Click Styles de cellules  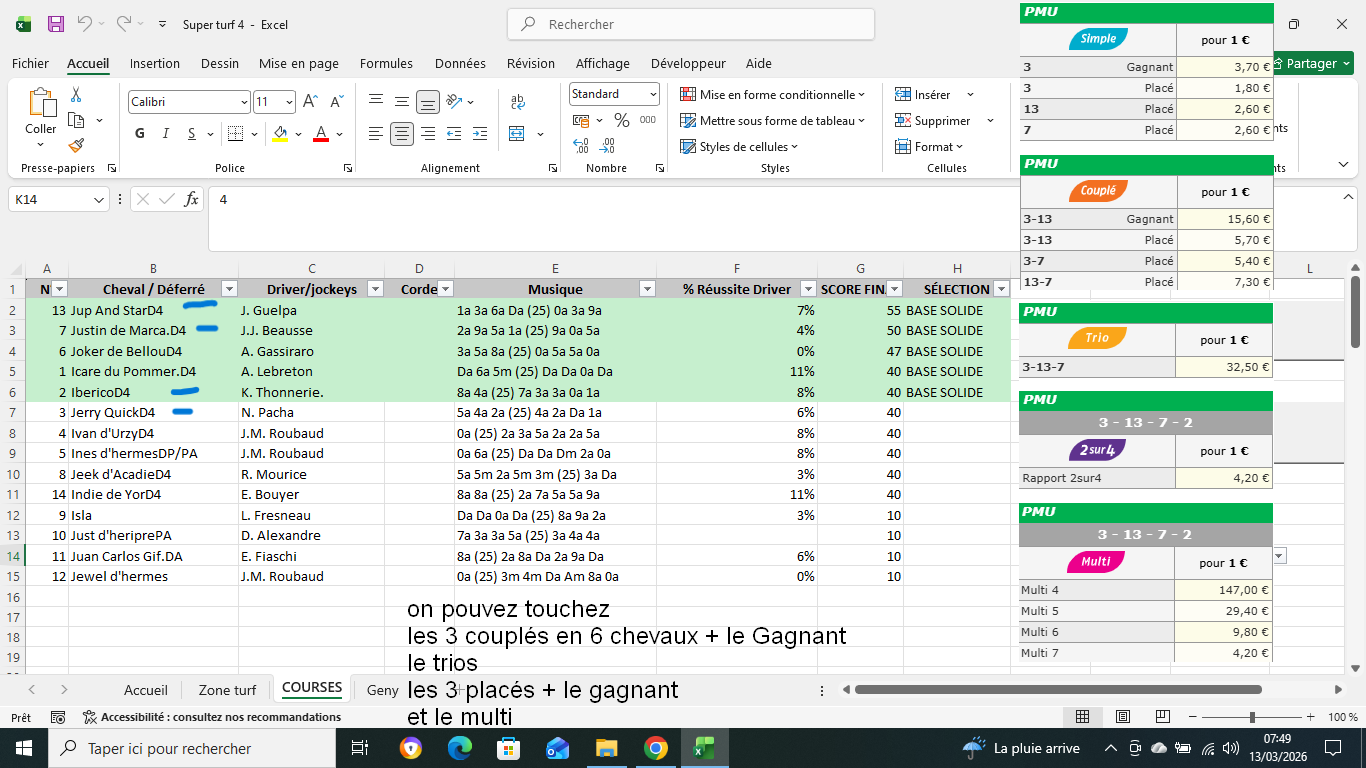tap(739, 147)
